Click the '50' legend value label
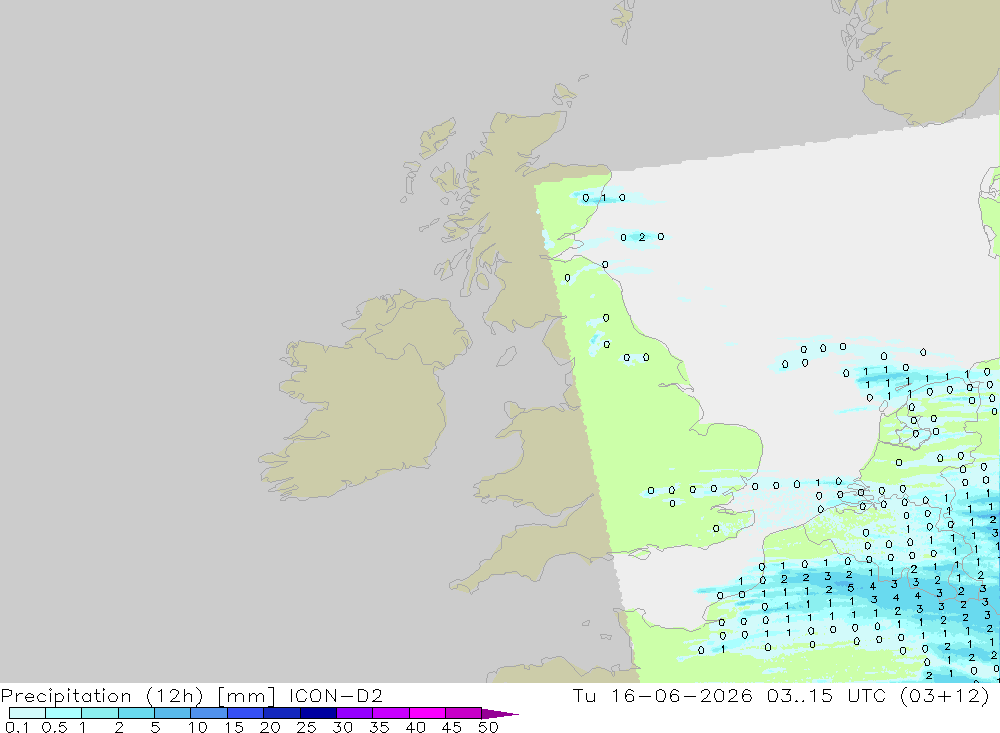1000x733 pixels. click(488, 727)
